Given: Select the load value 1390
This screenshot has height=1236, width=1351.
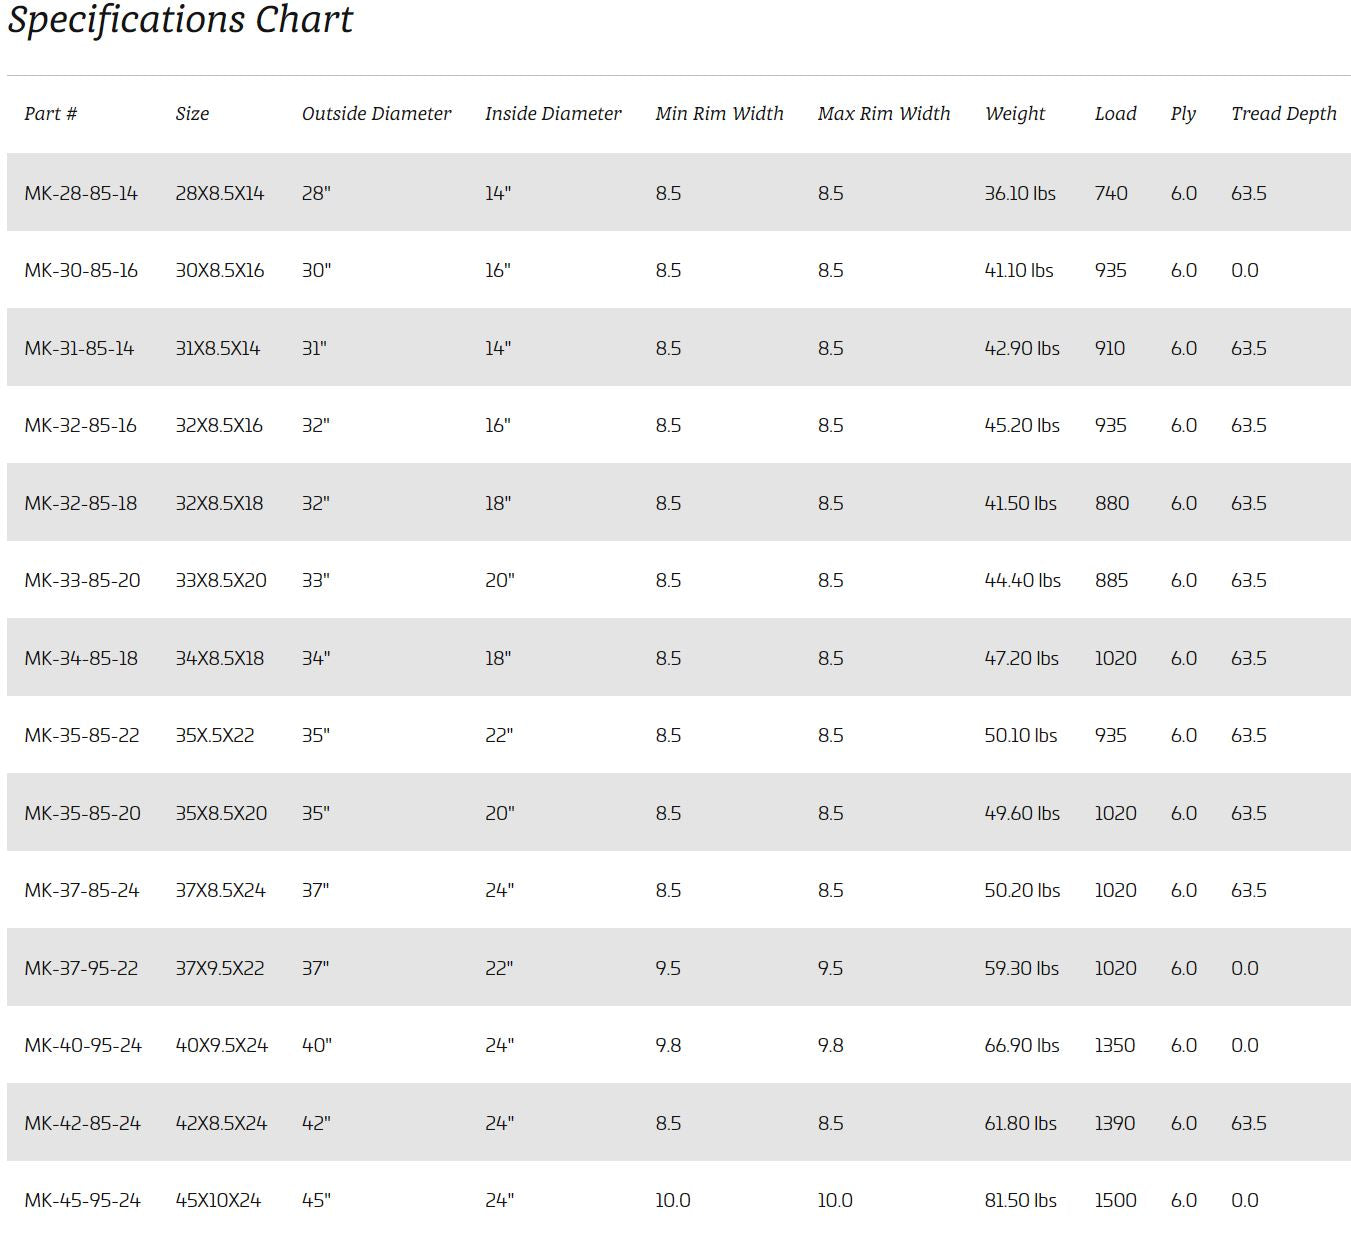Looking at the screenshot, I should [1114, 1123].
